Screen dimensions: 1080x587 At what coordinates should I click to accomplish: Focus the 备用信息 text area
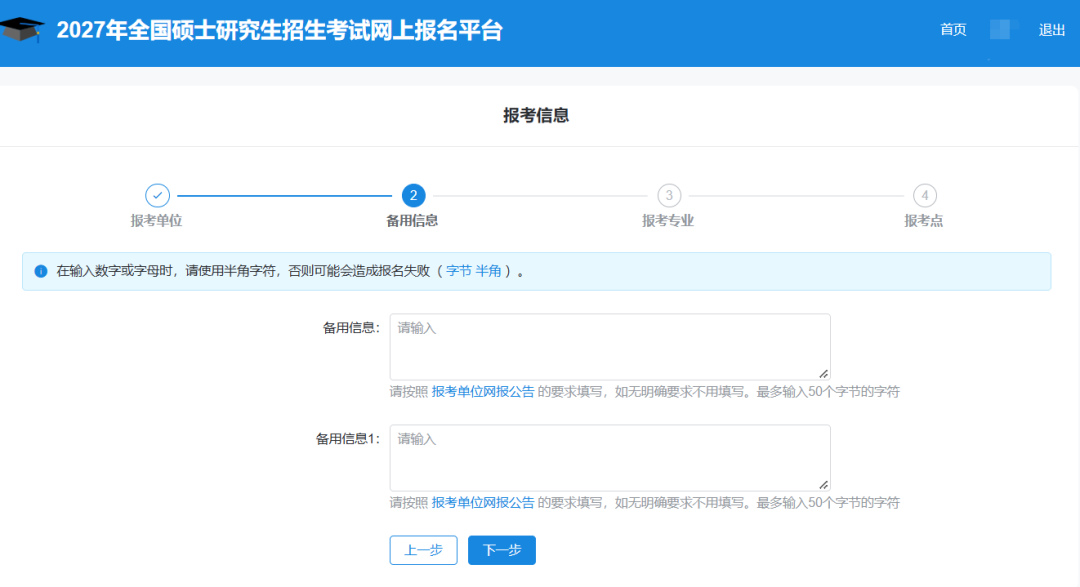pos(610,347)
